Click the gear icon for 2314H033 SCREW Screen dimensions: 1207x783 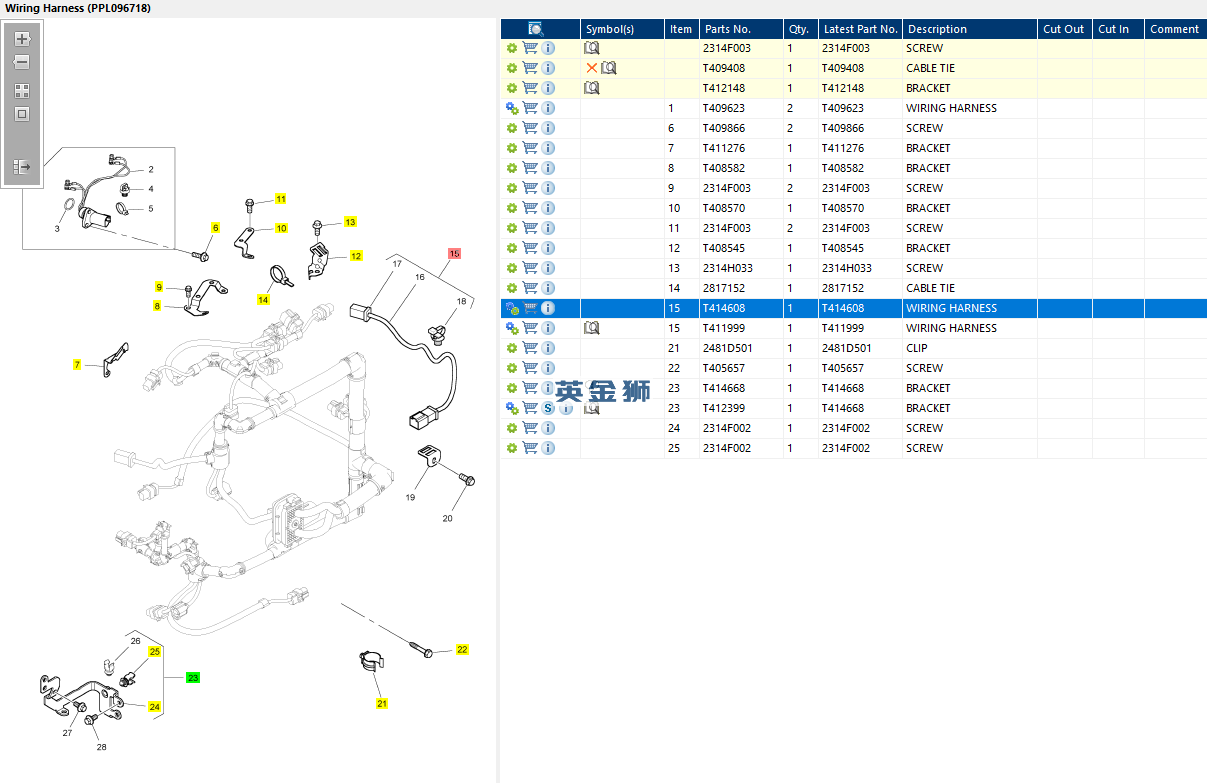click(x=512, y=268)
